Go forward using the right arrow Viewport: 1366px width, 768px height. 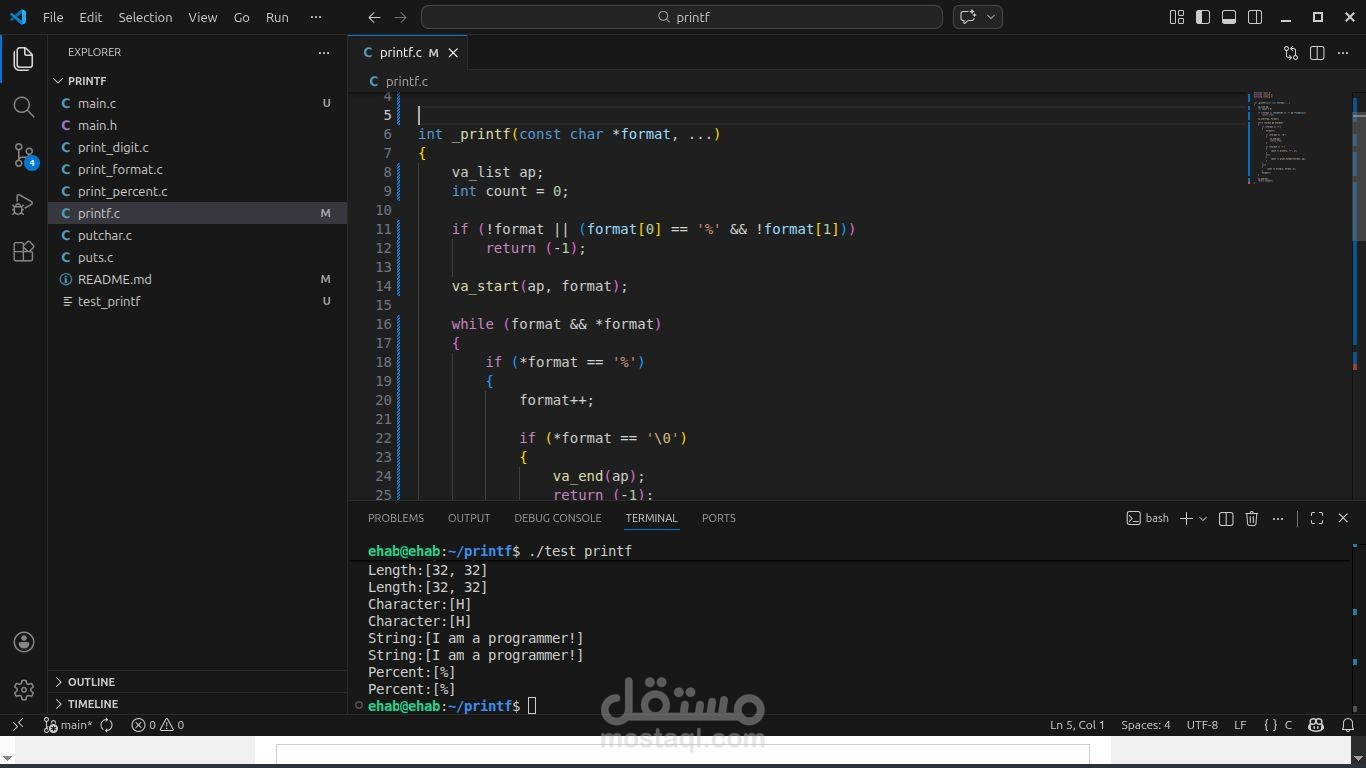[400, 17]
